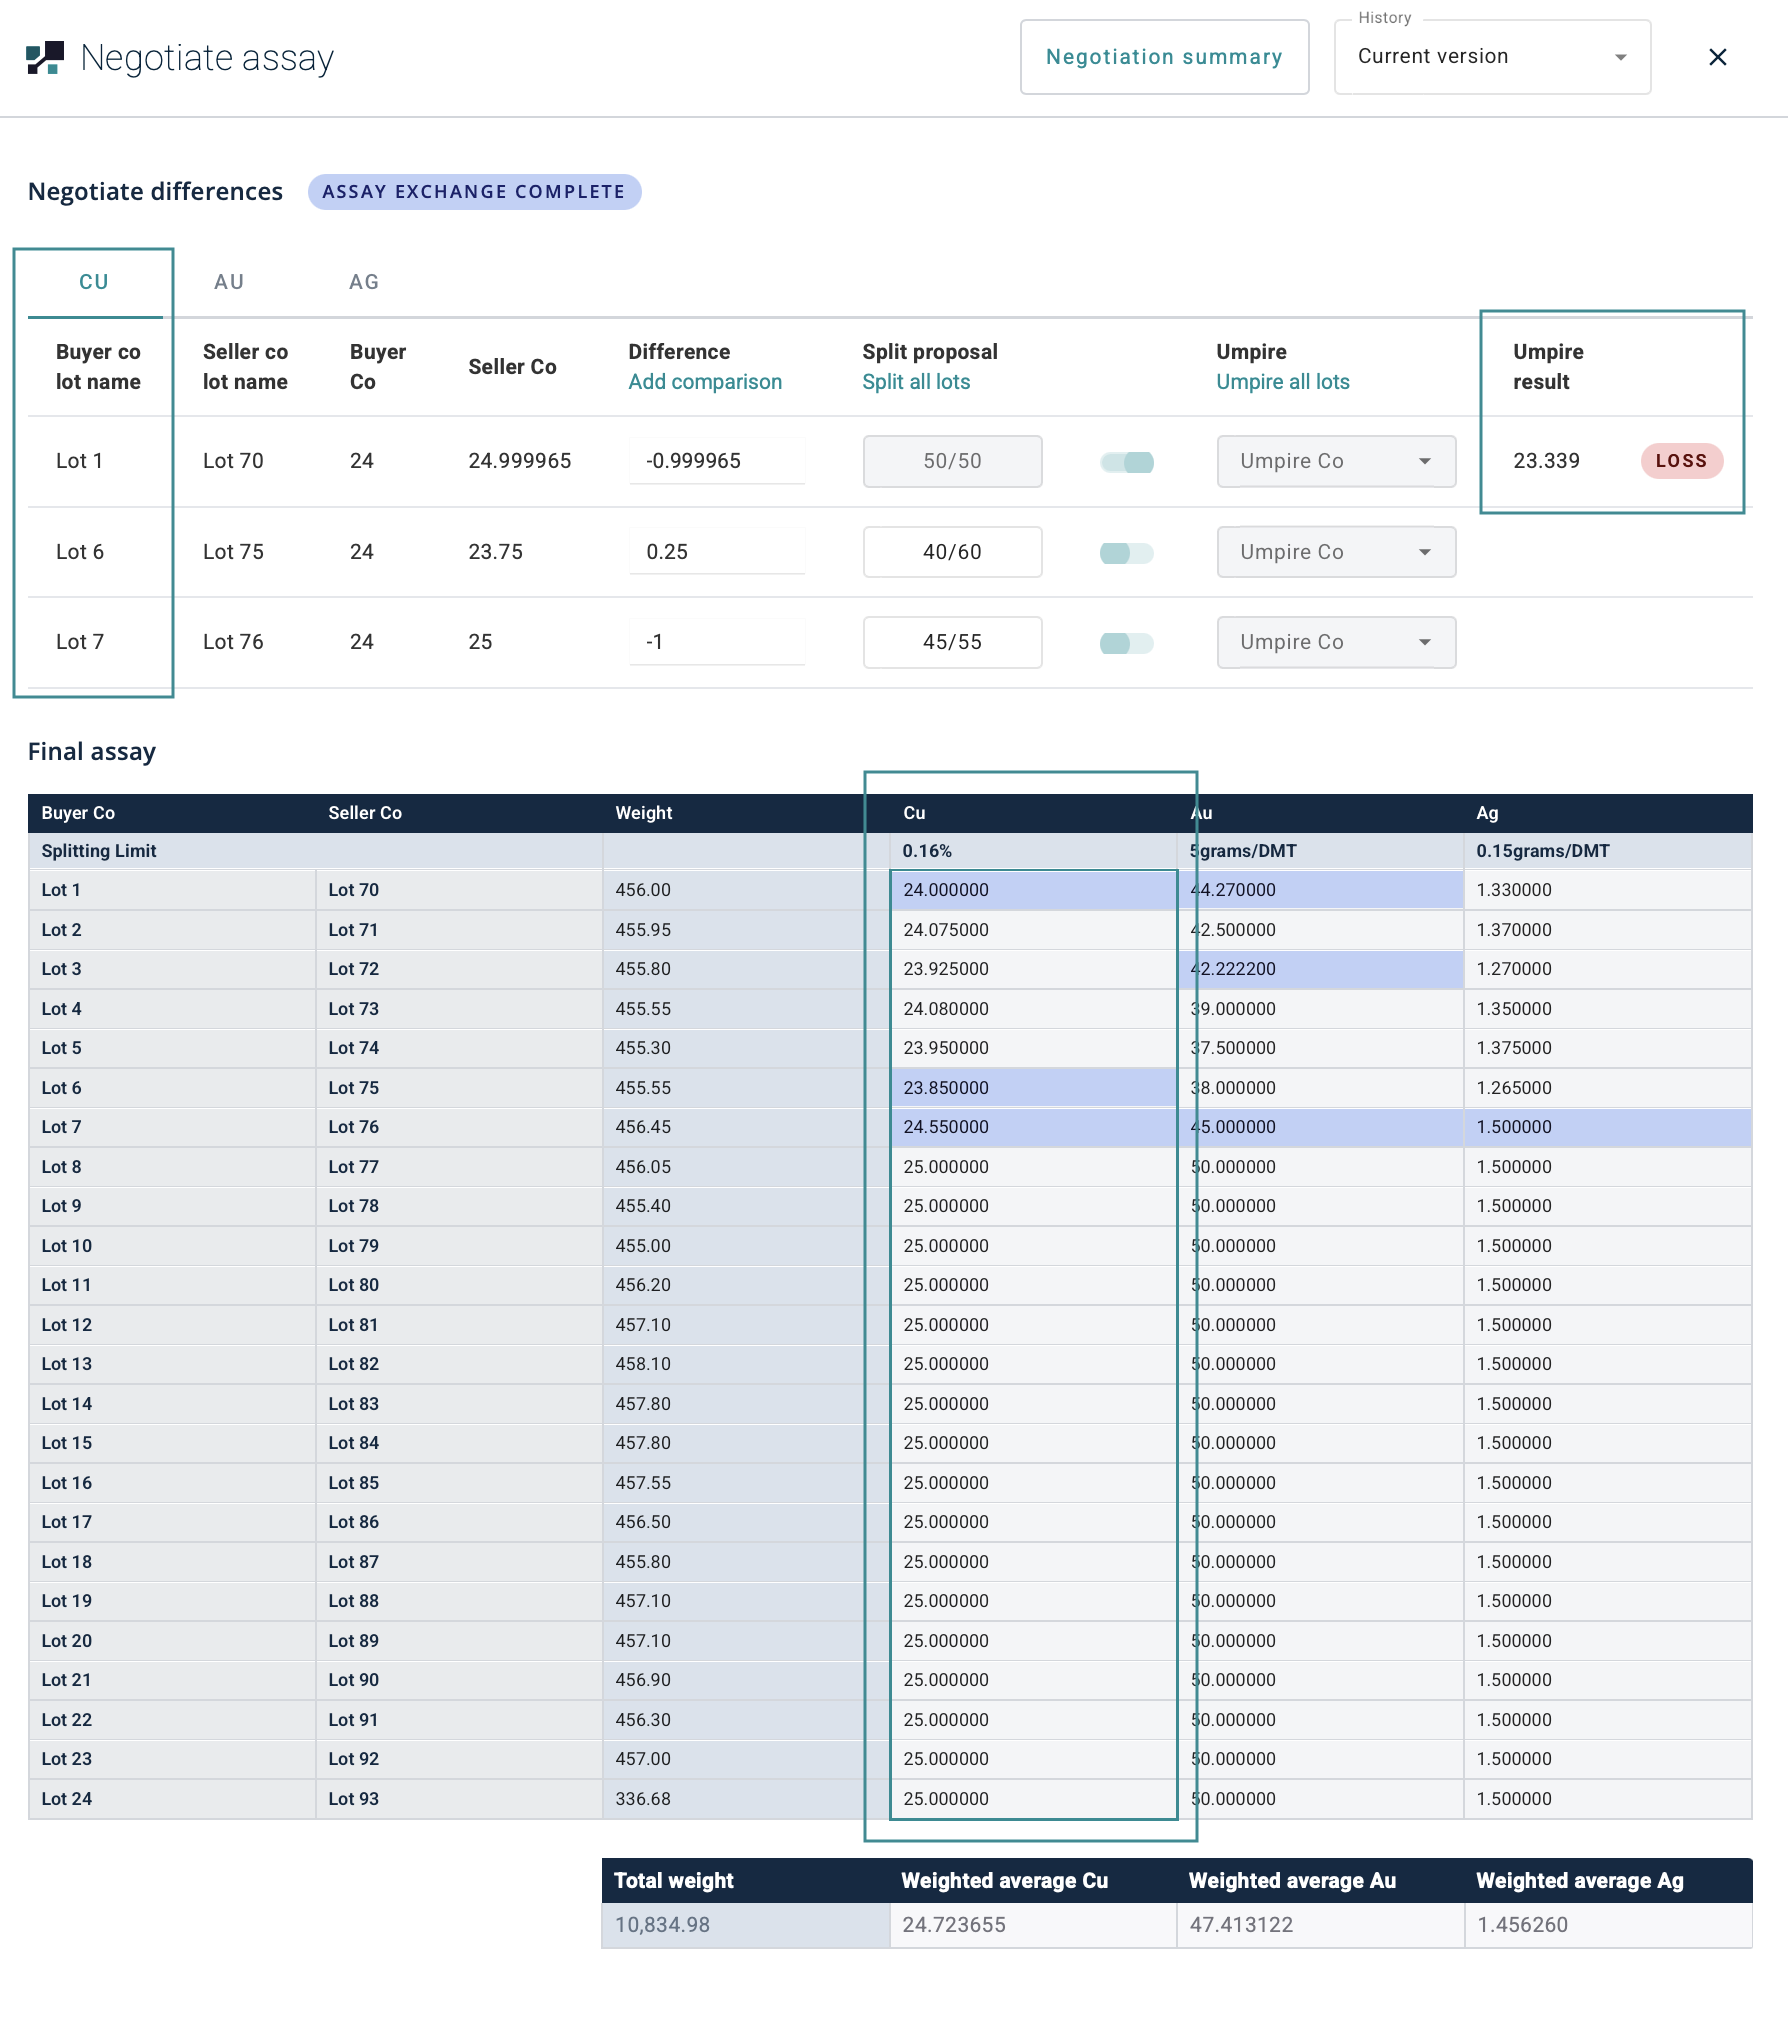This screenshot has height=2044, width=1788.
Task: Toggle the umpire switch for Lot 7
Action: click(x=1127, y=643)
